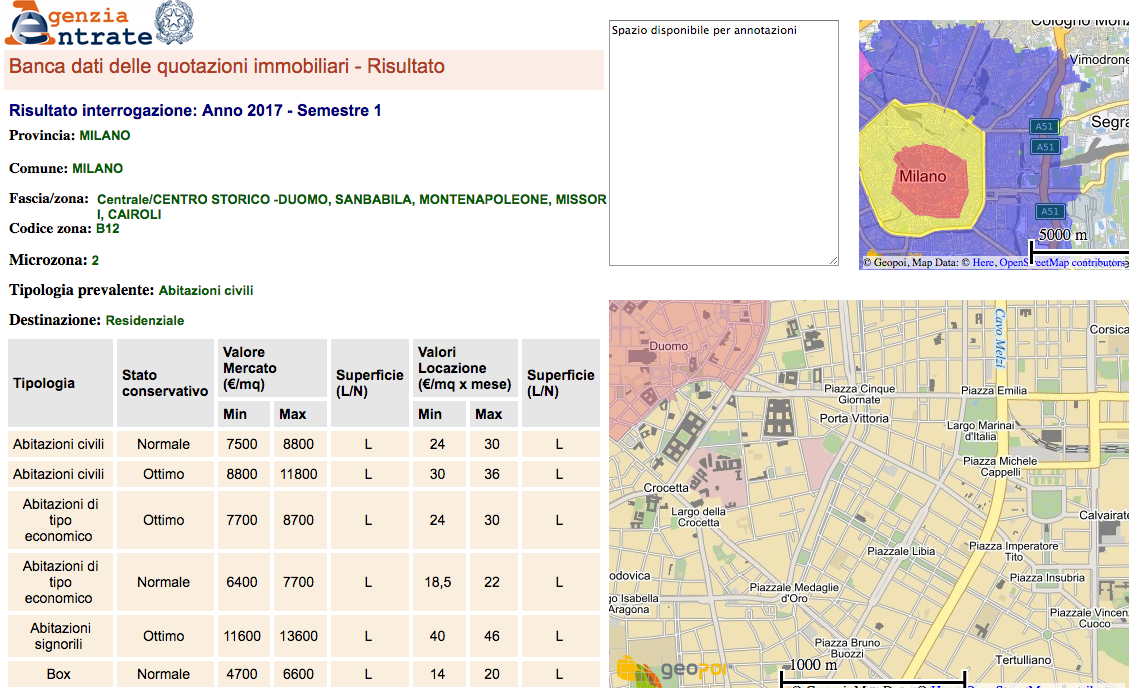Click Porta Vittoria on the street map

(854, 418)
